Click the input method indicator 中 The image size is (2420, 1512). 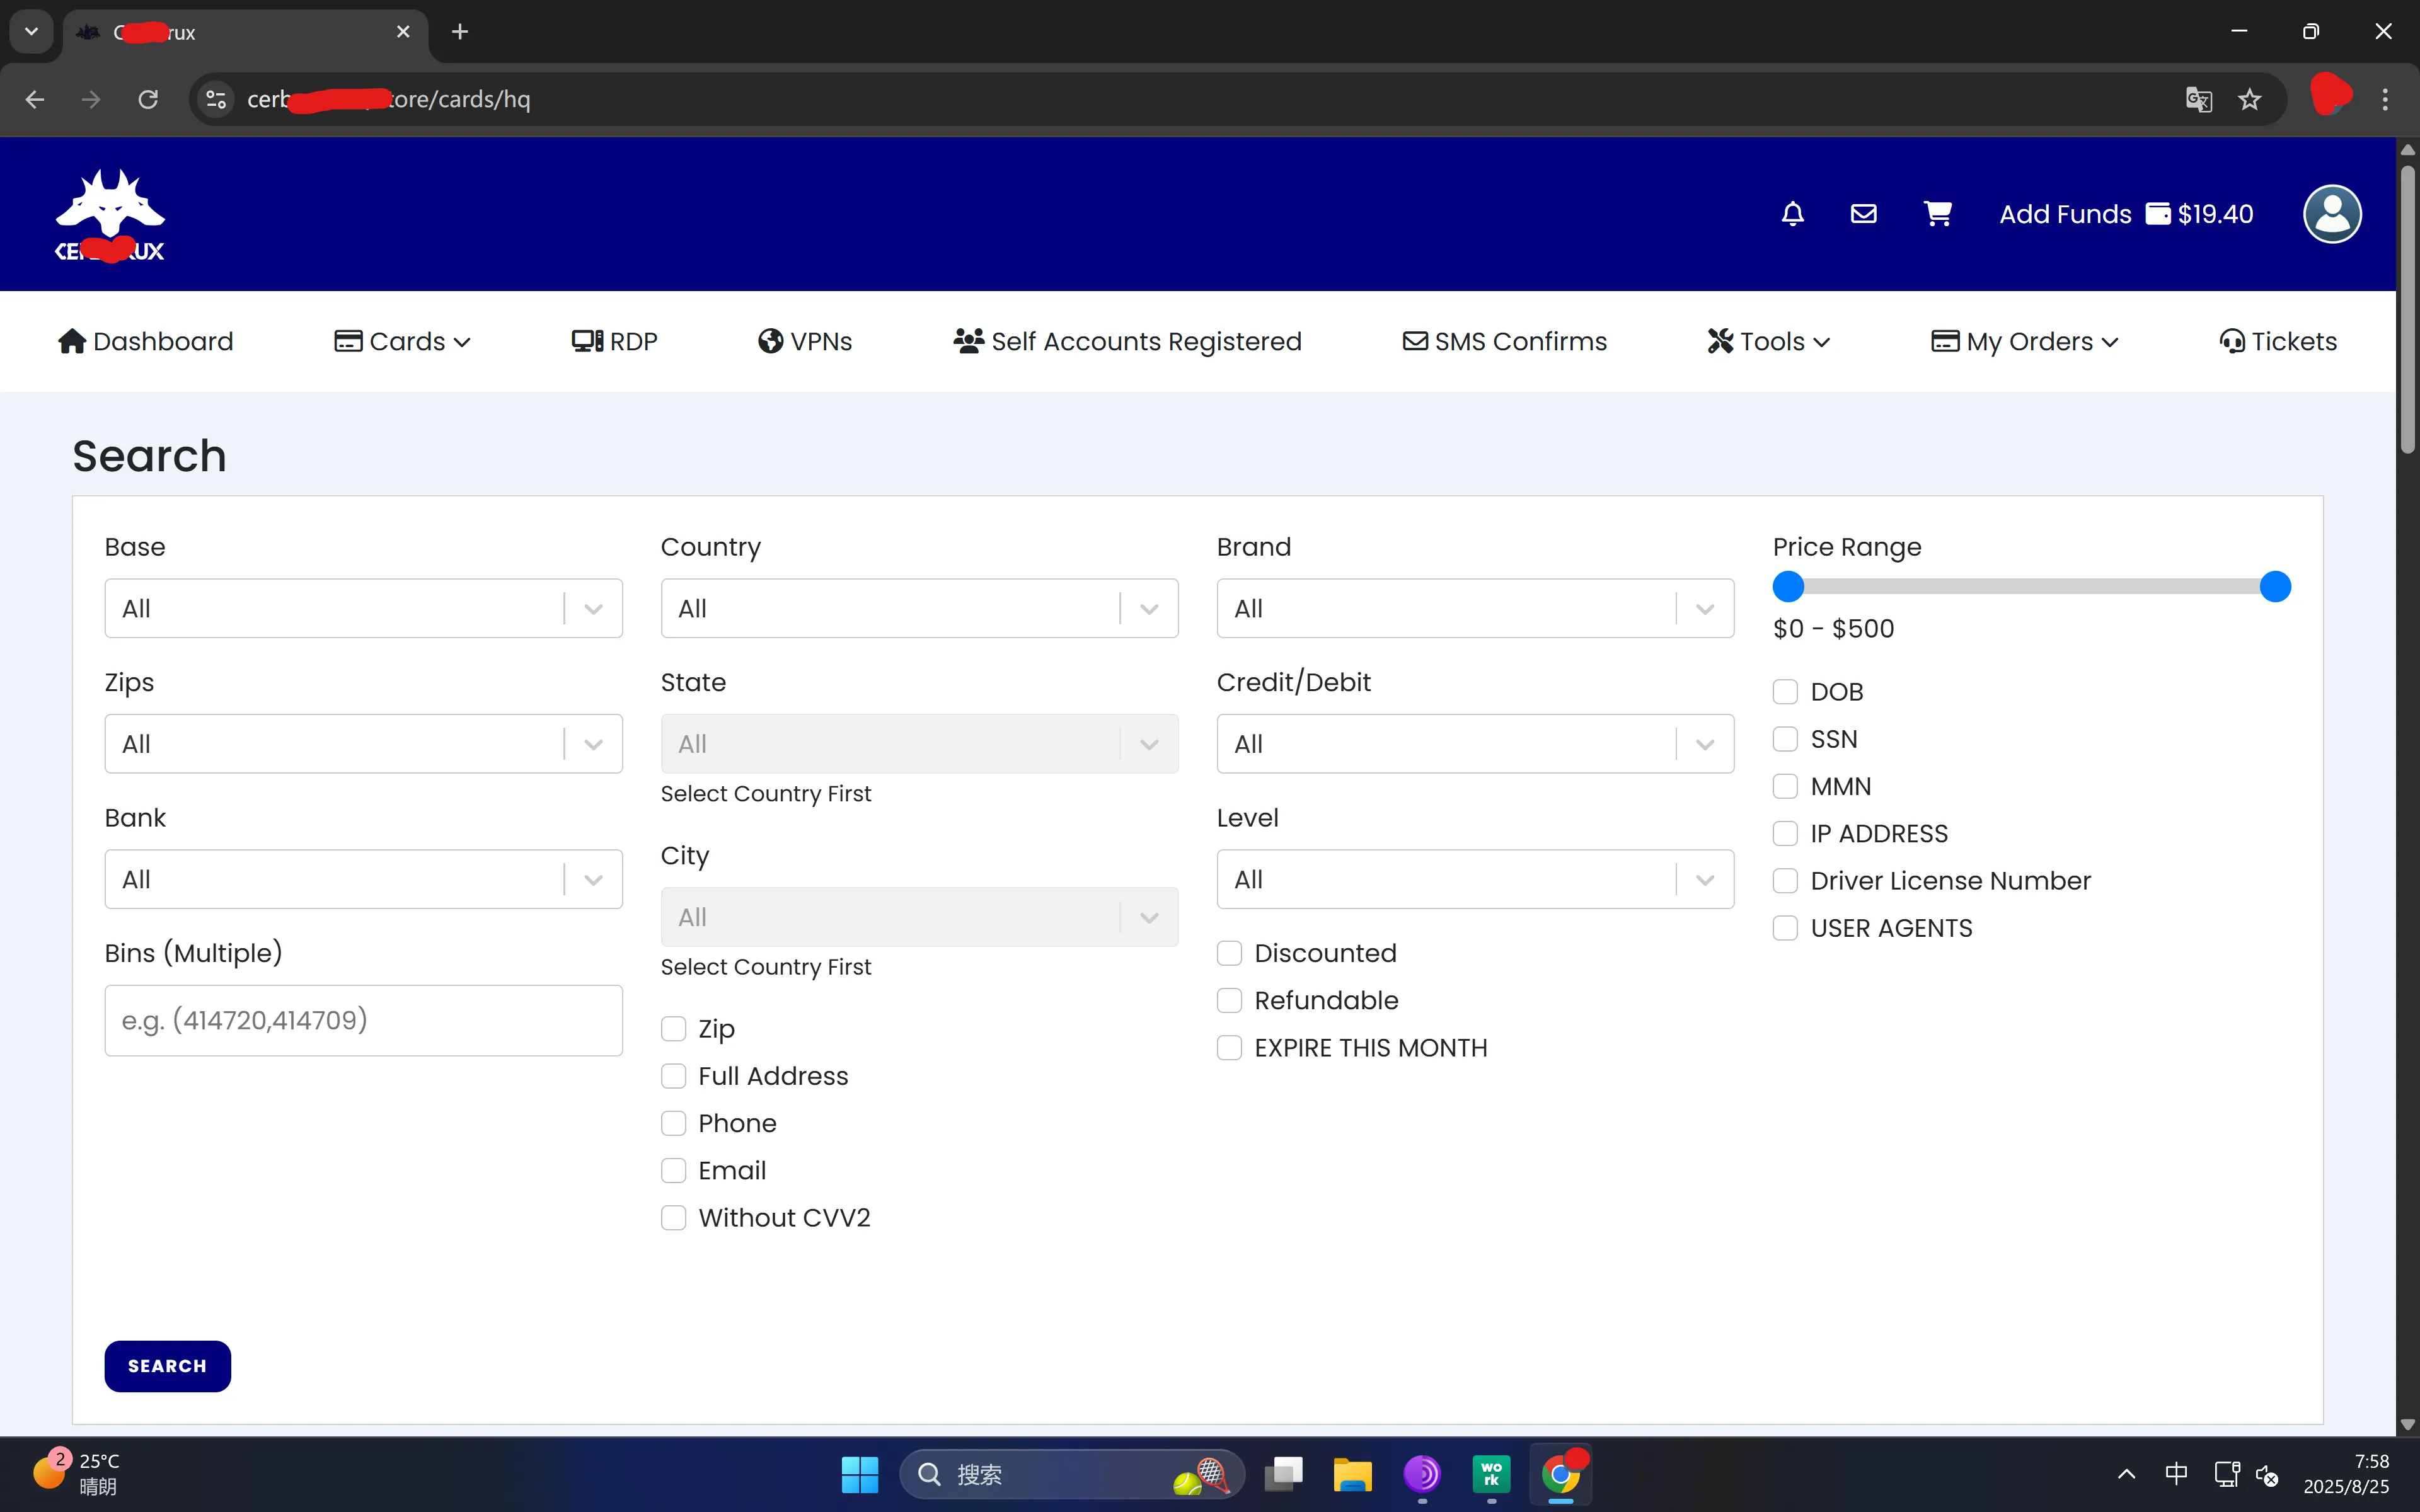tap(2176, 1474)
